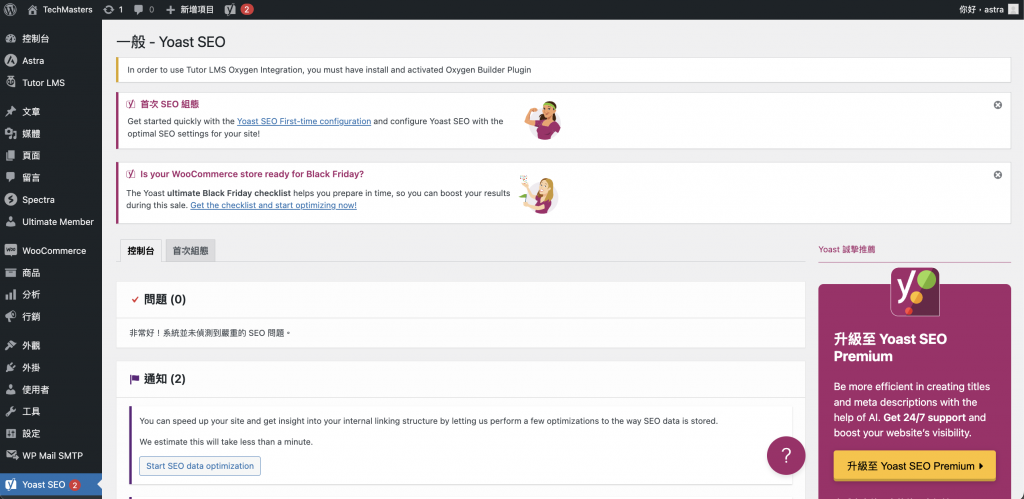The width and height of the screenshot is (1024, 499).
Task: Open the comments bubble in admin bar
Action: tap(138, 10)
